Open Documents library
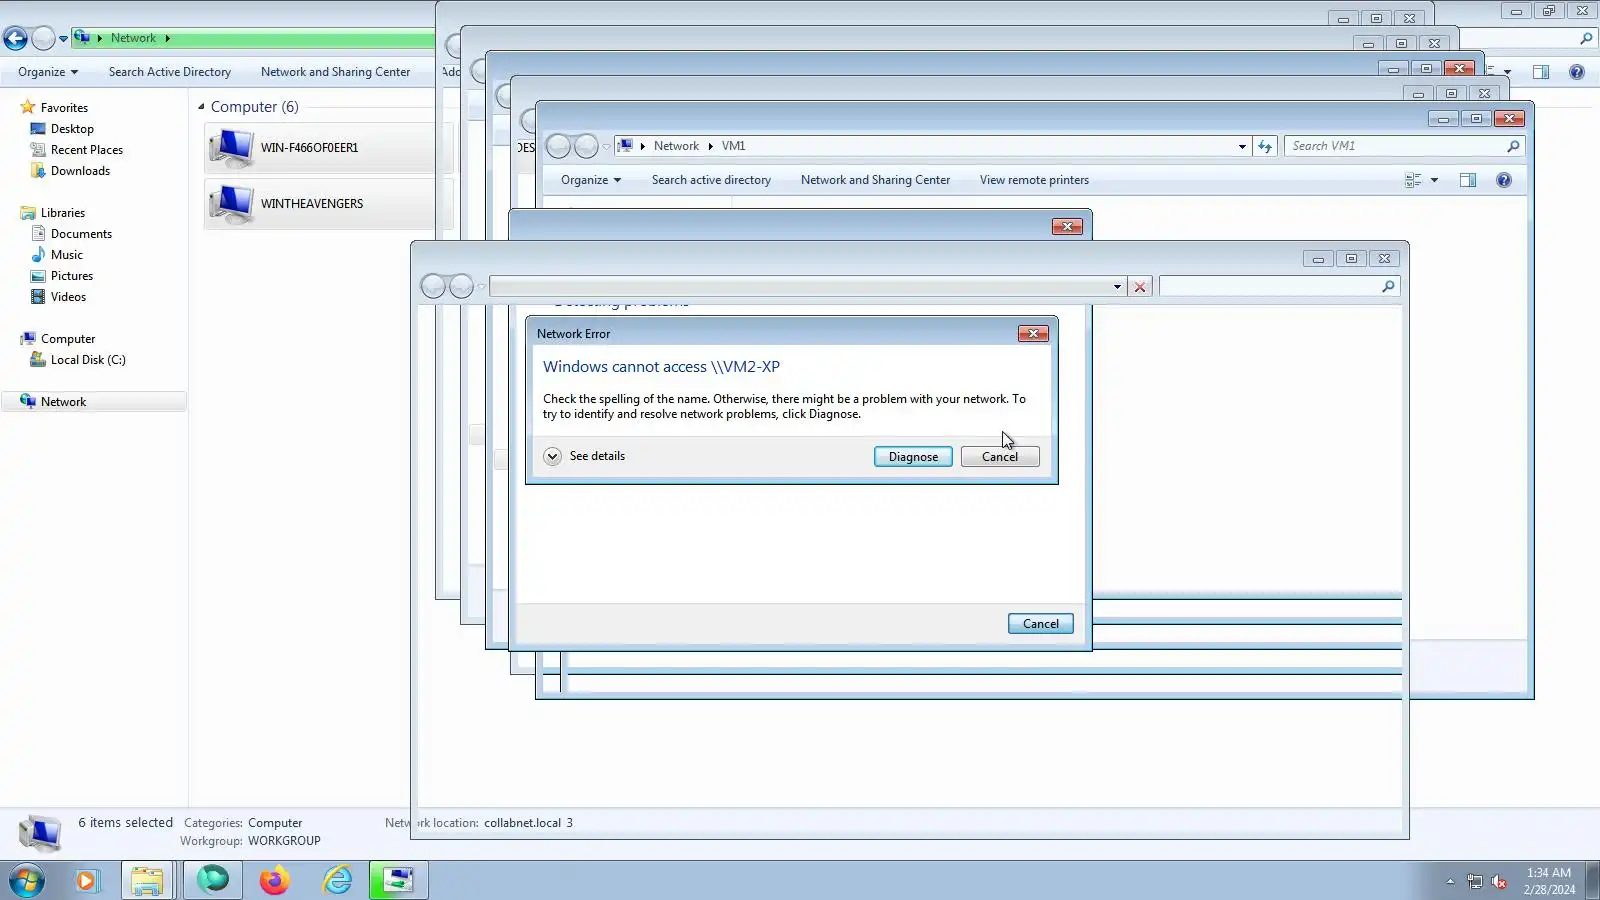 tap(81, 234)
